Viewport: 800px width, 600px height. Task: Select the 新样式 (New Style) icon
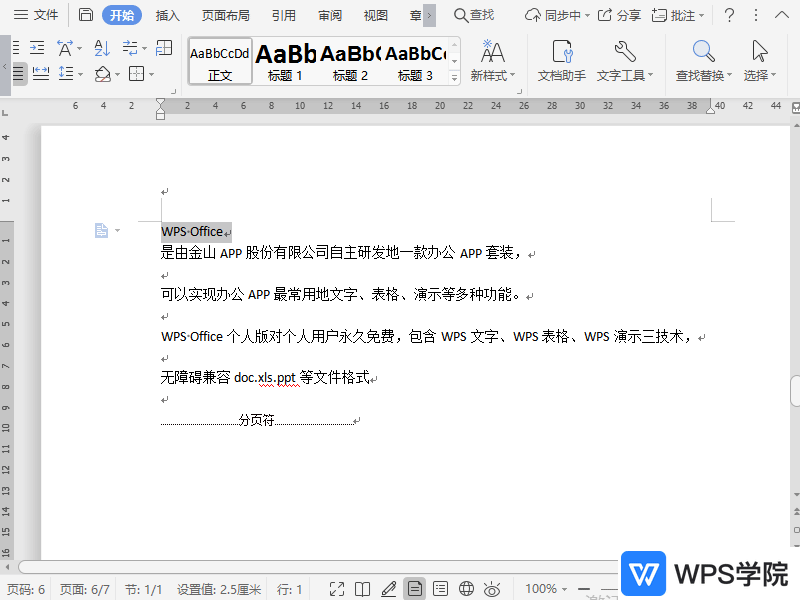click(x=493, y=60)
